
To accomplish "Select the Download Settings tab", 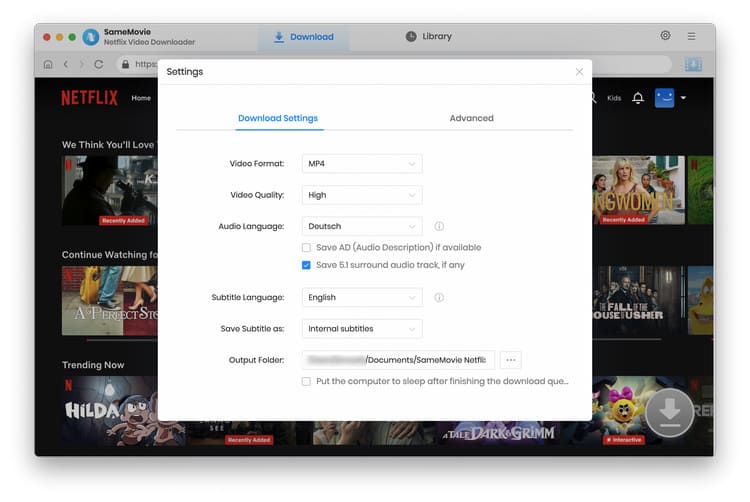I will (278, 118).
